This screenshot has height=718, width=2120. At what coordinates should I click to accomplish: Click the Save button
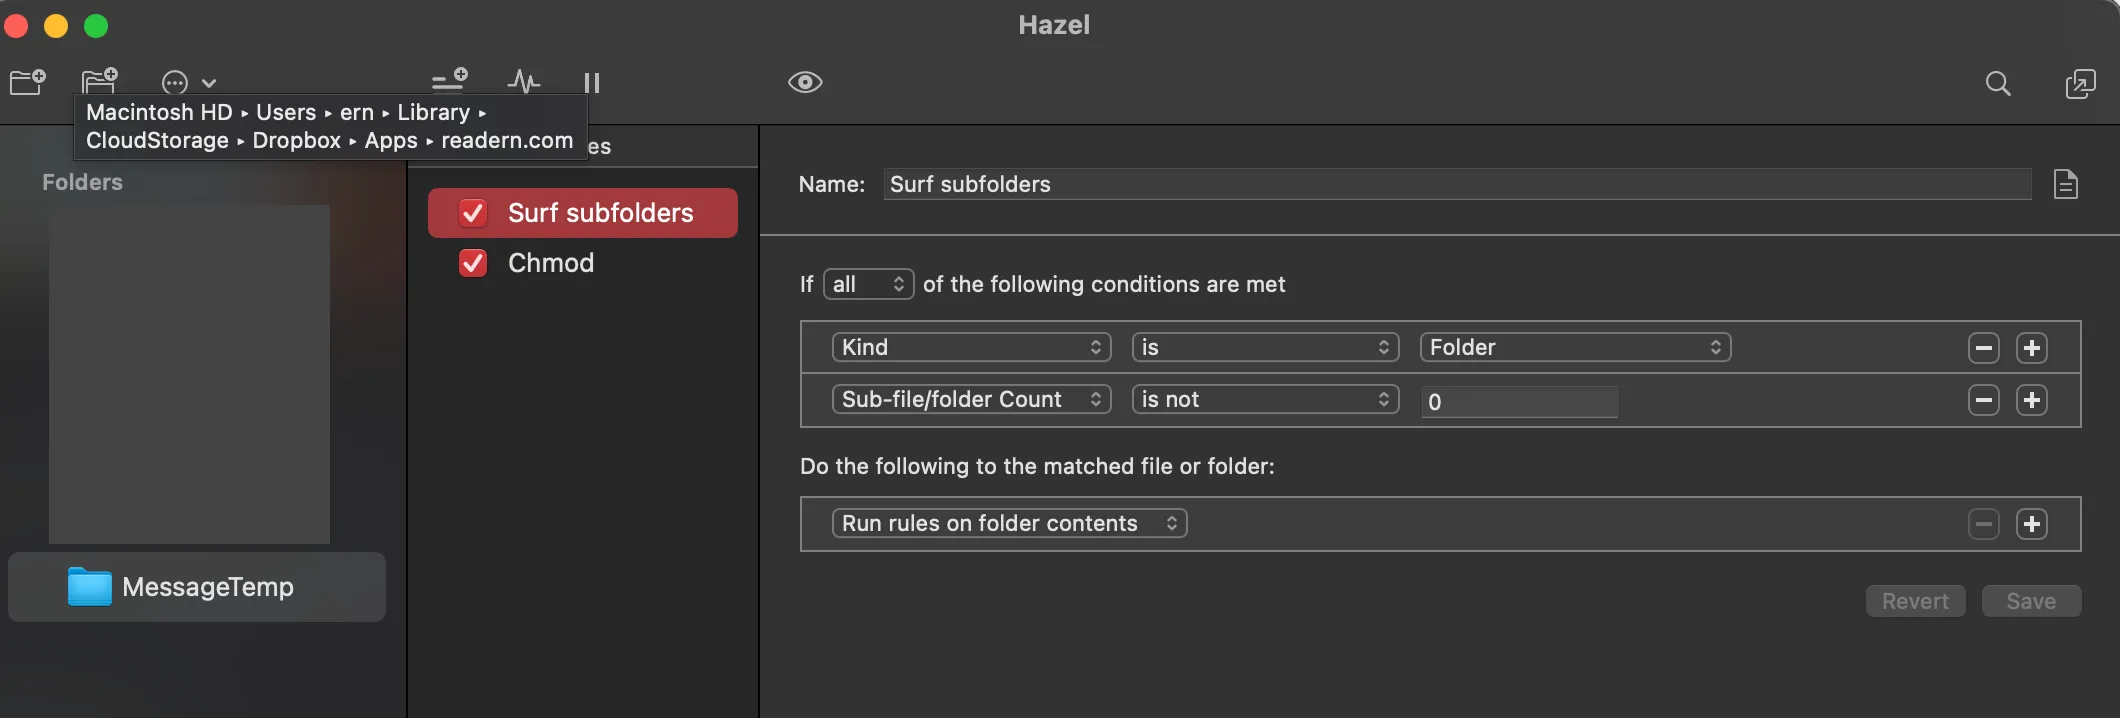point(2031,601)
